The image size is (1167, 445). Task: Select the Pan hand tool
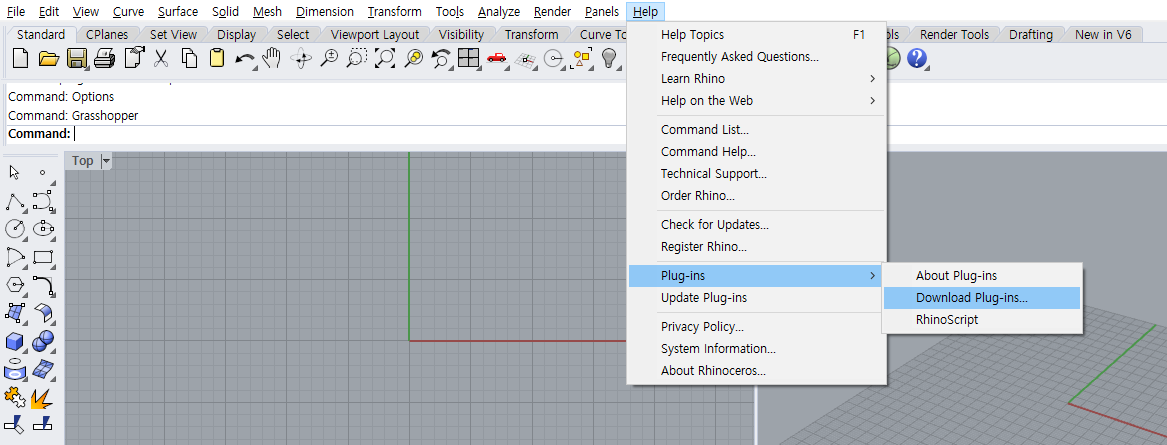coord(272,58)
